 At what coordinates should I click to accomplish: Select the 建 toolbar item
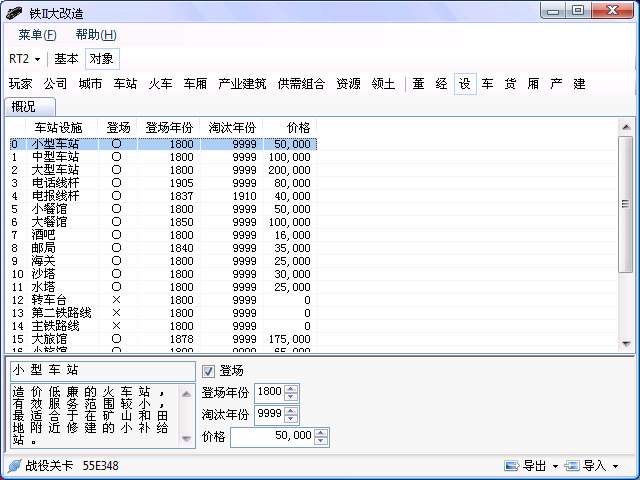(x=579, y=84)
